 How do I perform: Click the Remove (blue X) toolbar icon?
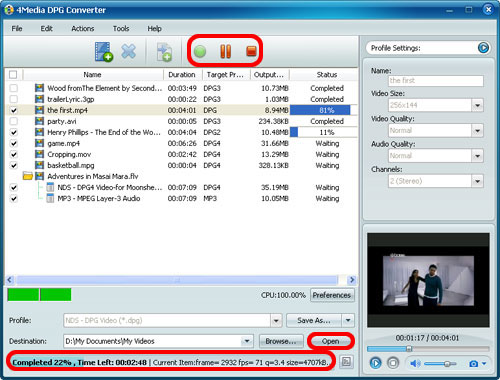tap(129, 52)
